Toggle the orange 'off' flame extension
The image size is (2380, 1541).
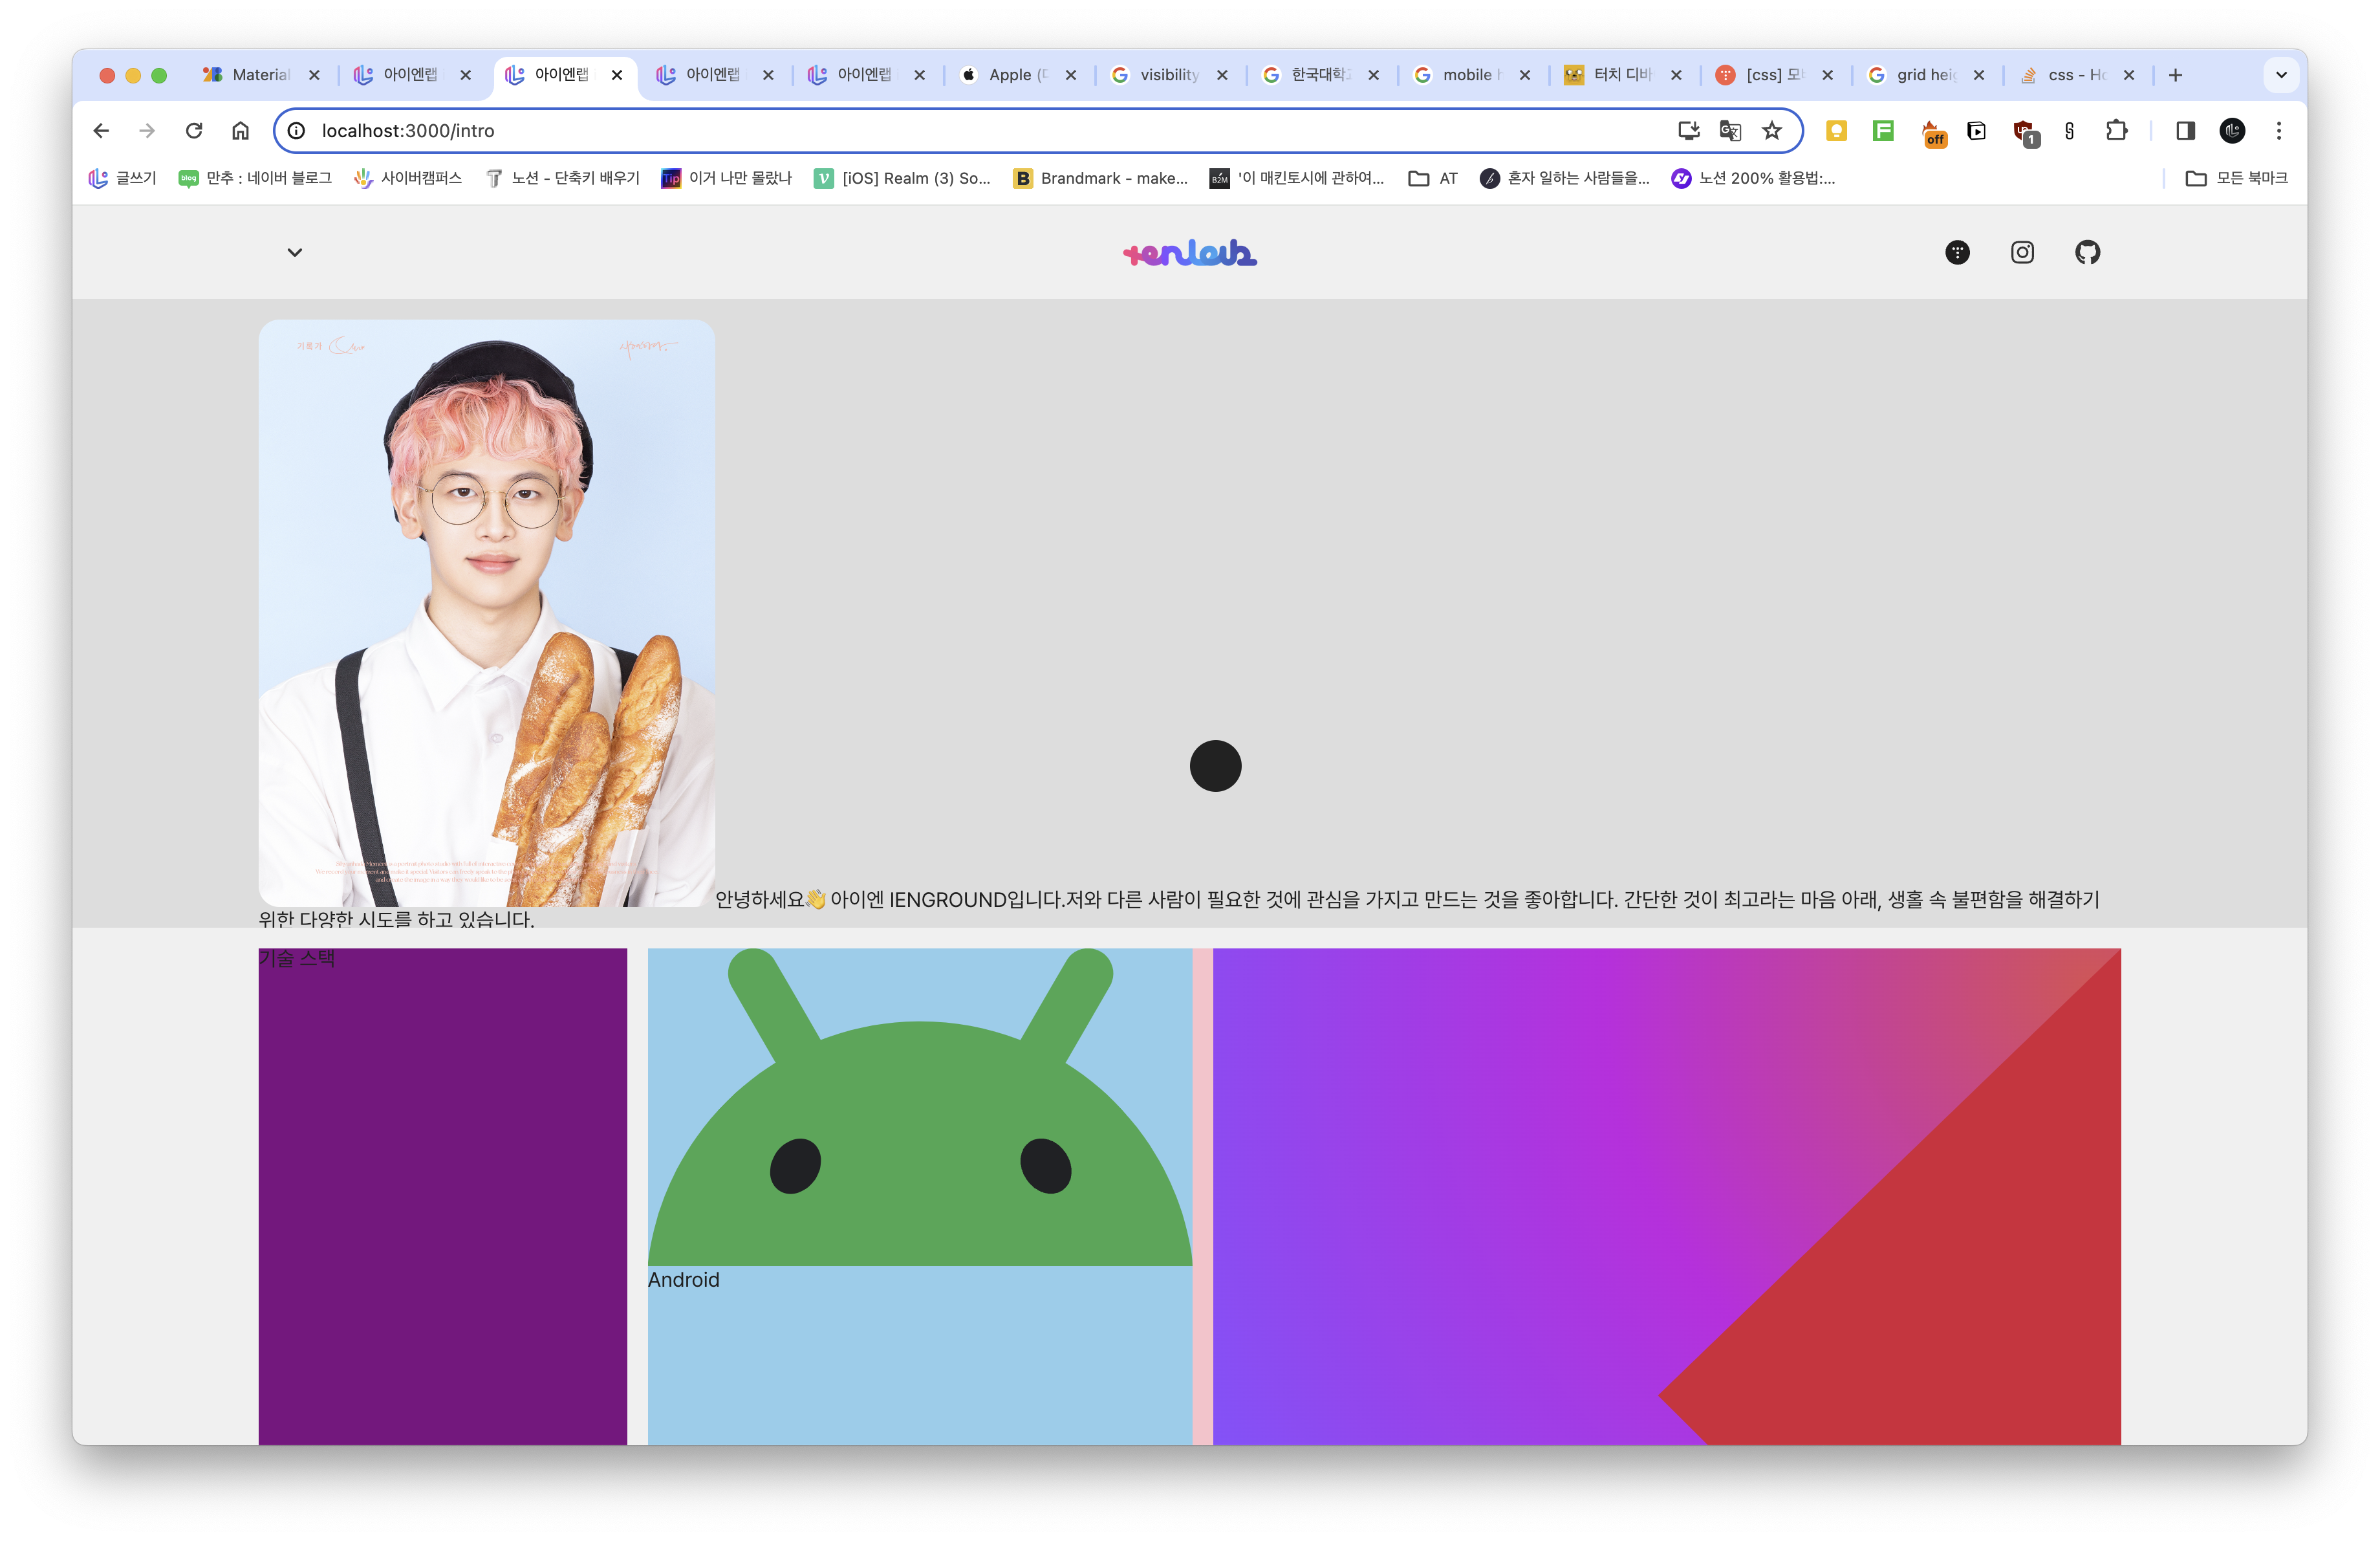[1933, 132]
